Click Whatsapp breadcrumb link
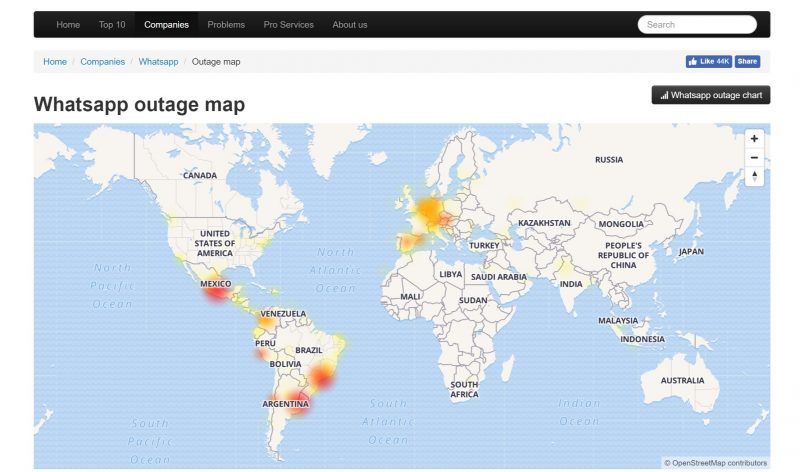This screenshot has width=800, height=472. tap(158, 62)
